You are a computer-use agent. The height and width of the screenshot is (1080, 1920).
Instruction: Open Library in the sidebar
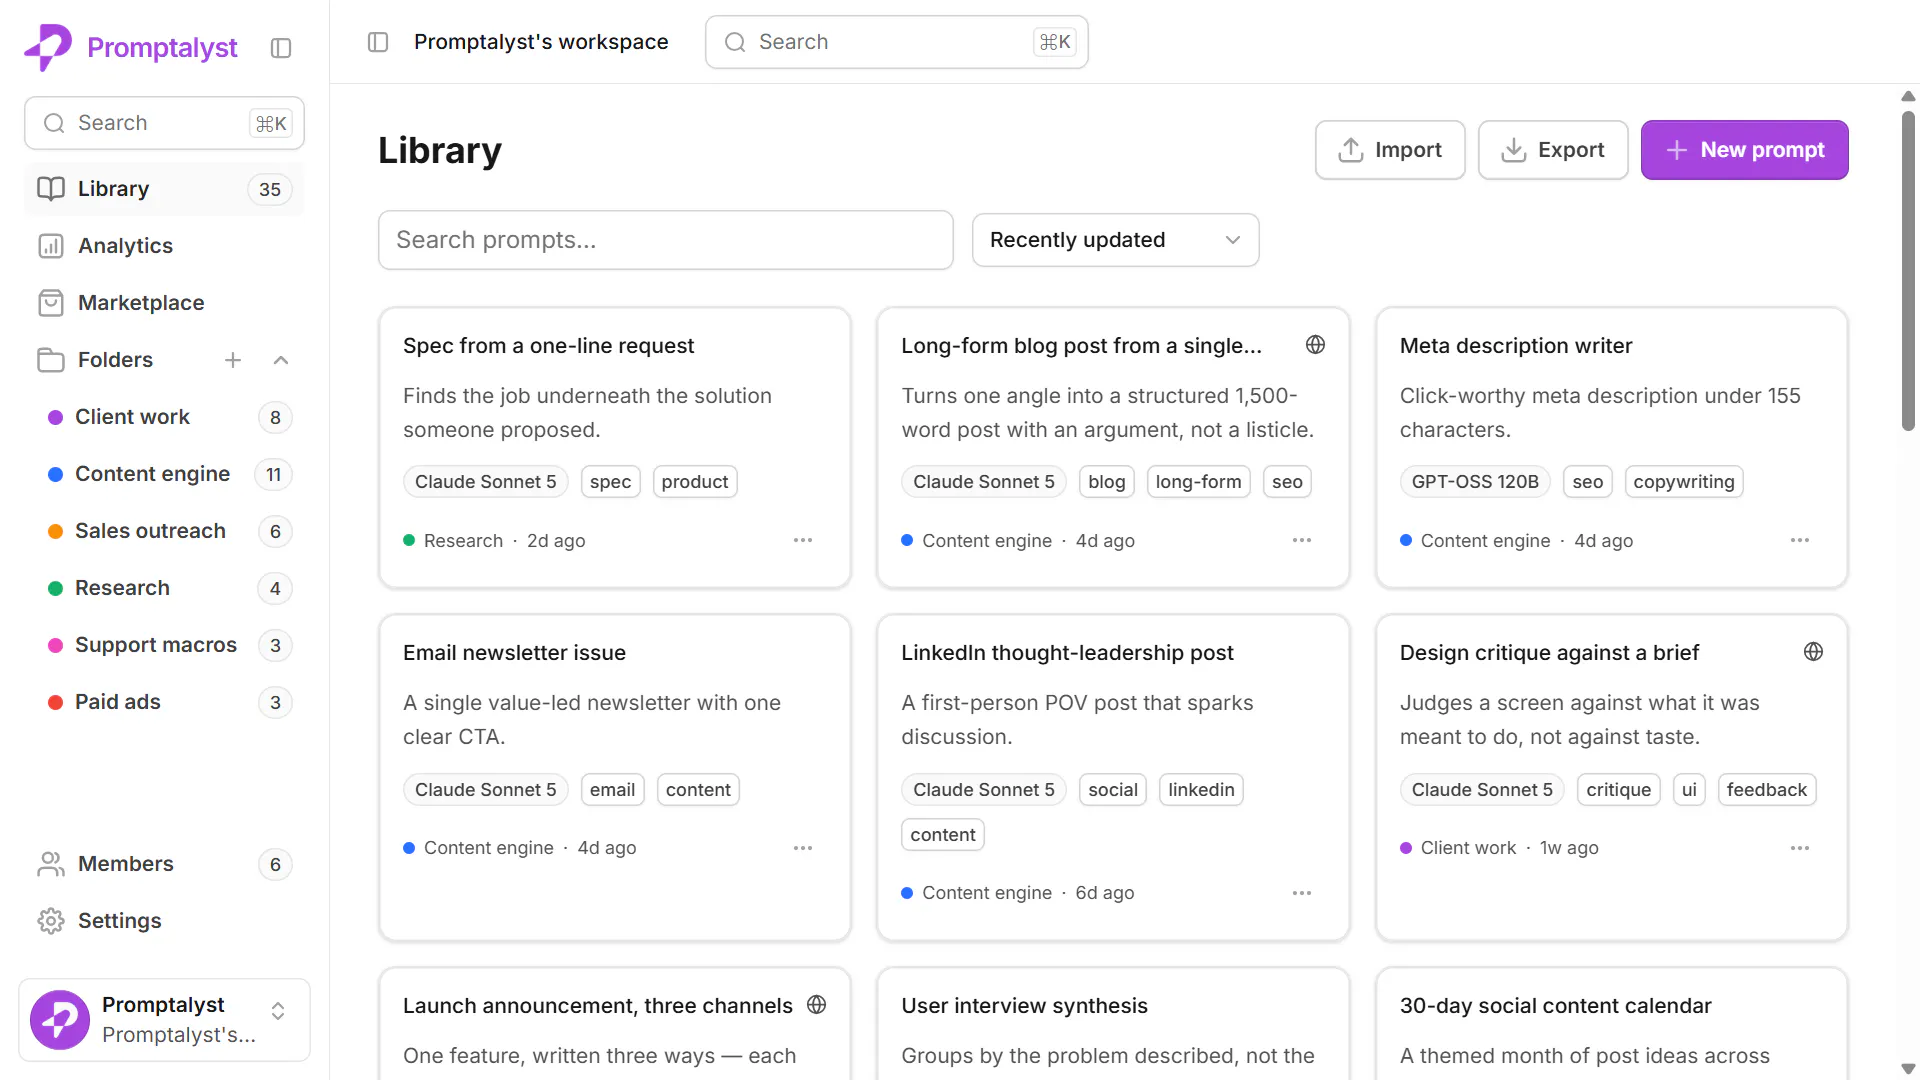(x=164, y=189)
